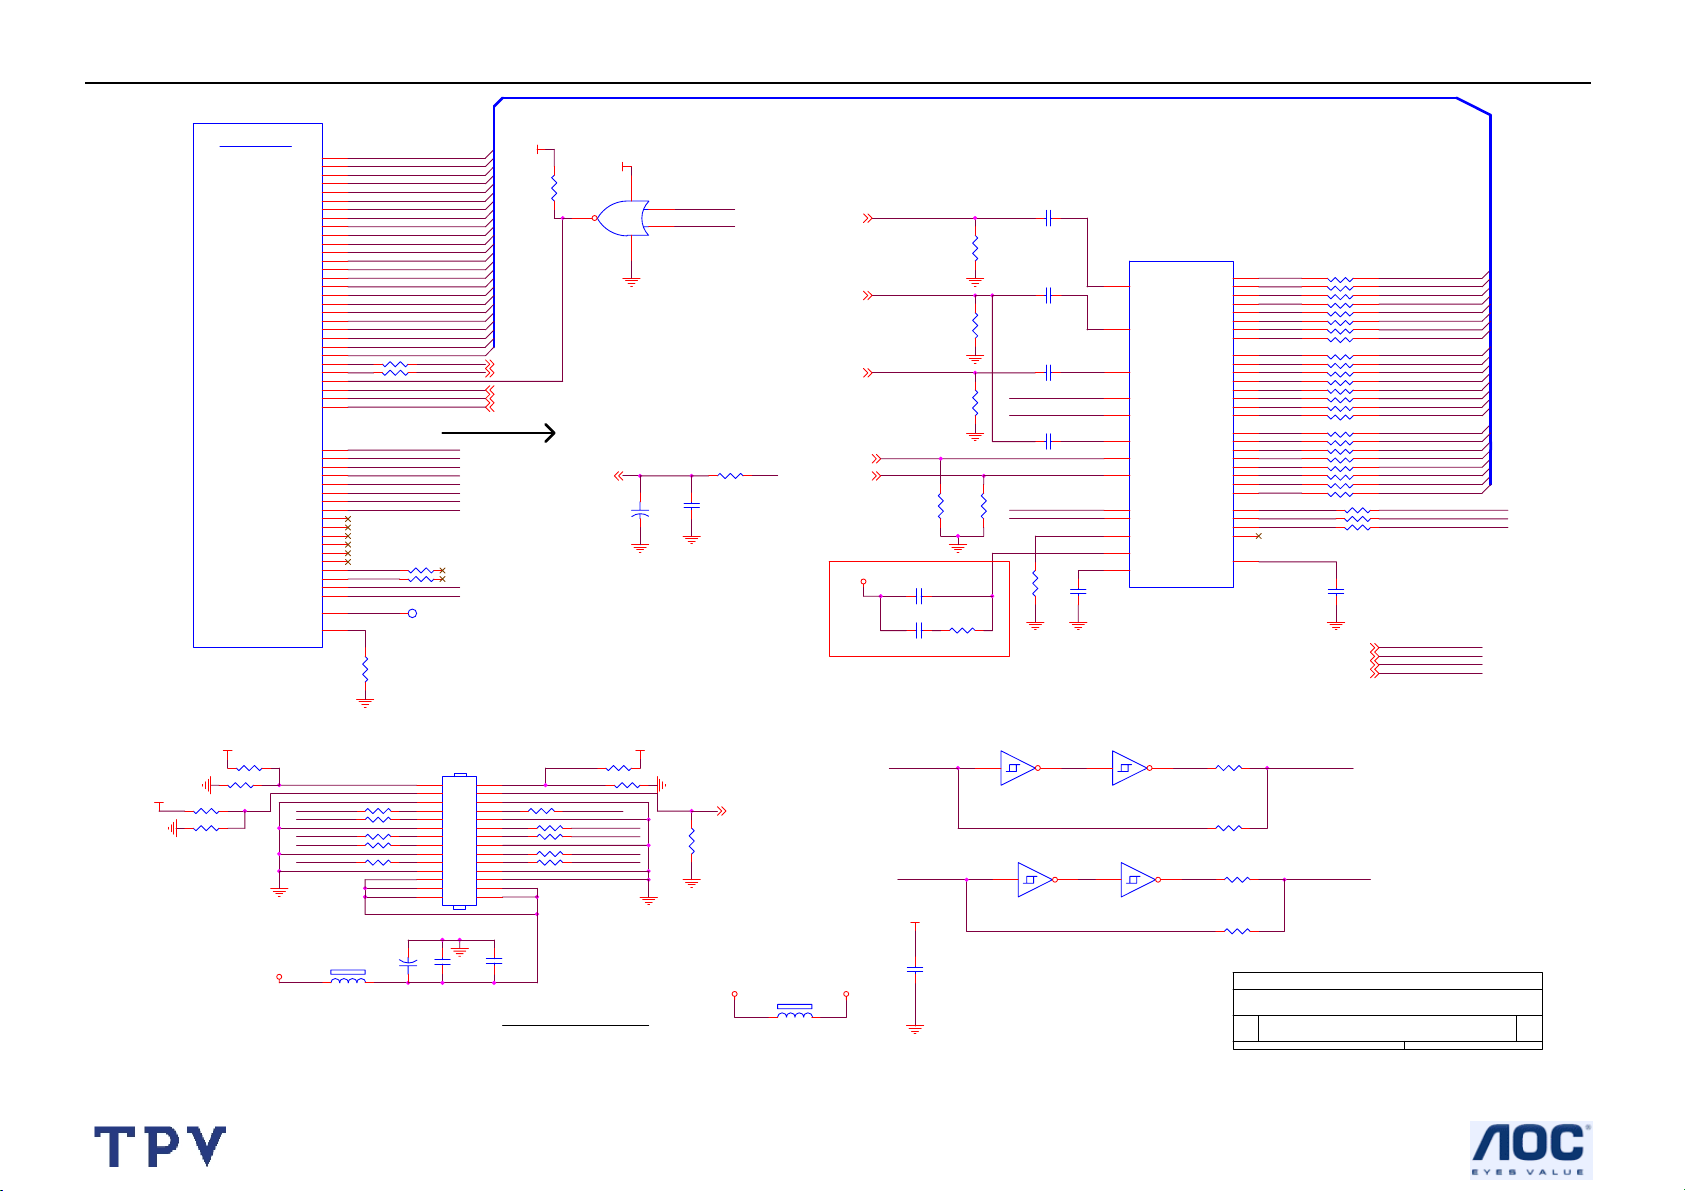Select the pull-up resistor feeding the OR gate
This screenshot has height=1191, width=1685.
coord(553,186)
